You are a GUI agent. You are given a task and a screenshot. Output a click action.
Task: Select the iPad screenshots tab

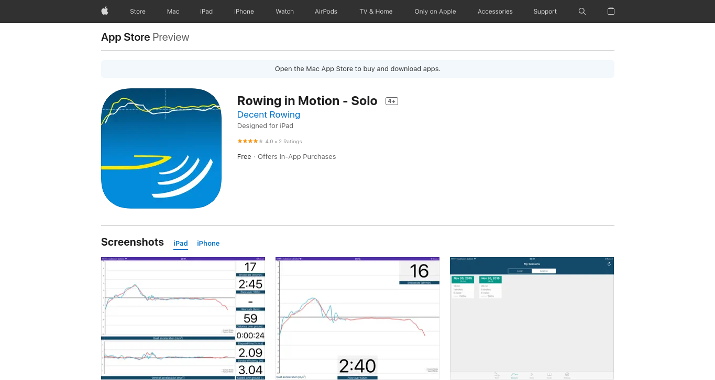[x=181, y=244]
